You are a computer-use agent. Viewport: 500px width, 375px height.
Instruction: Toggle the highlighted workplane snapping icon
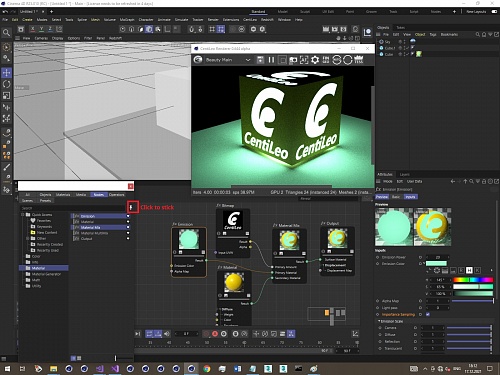point(221,29)
